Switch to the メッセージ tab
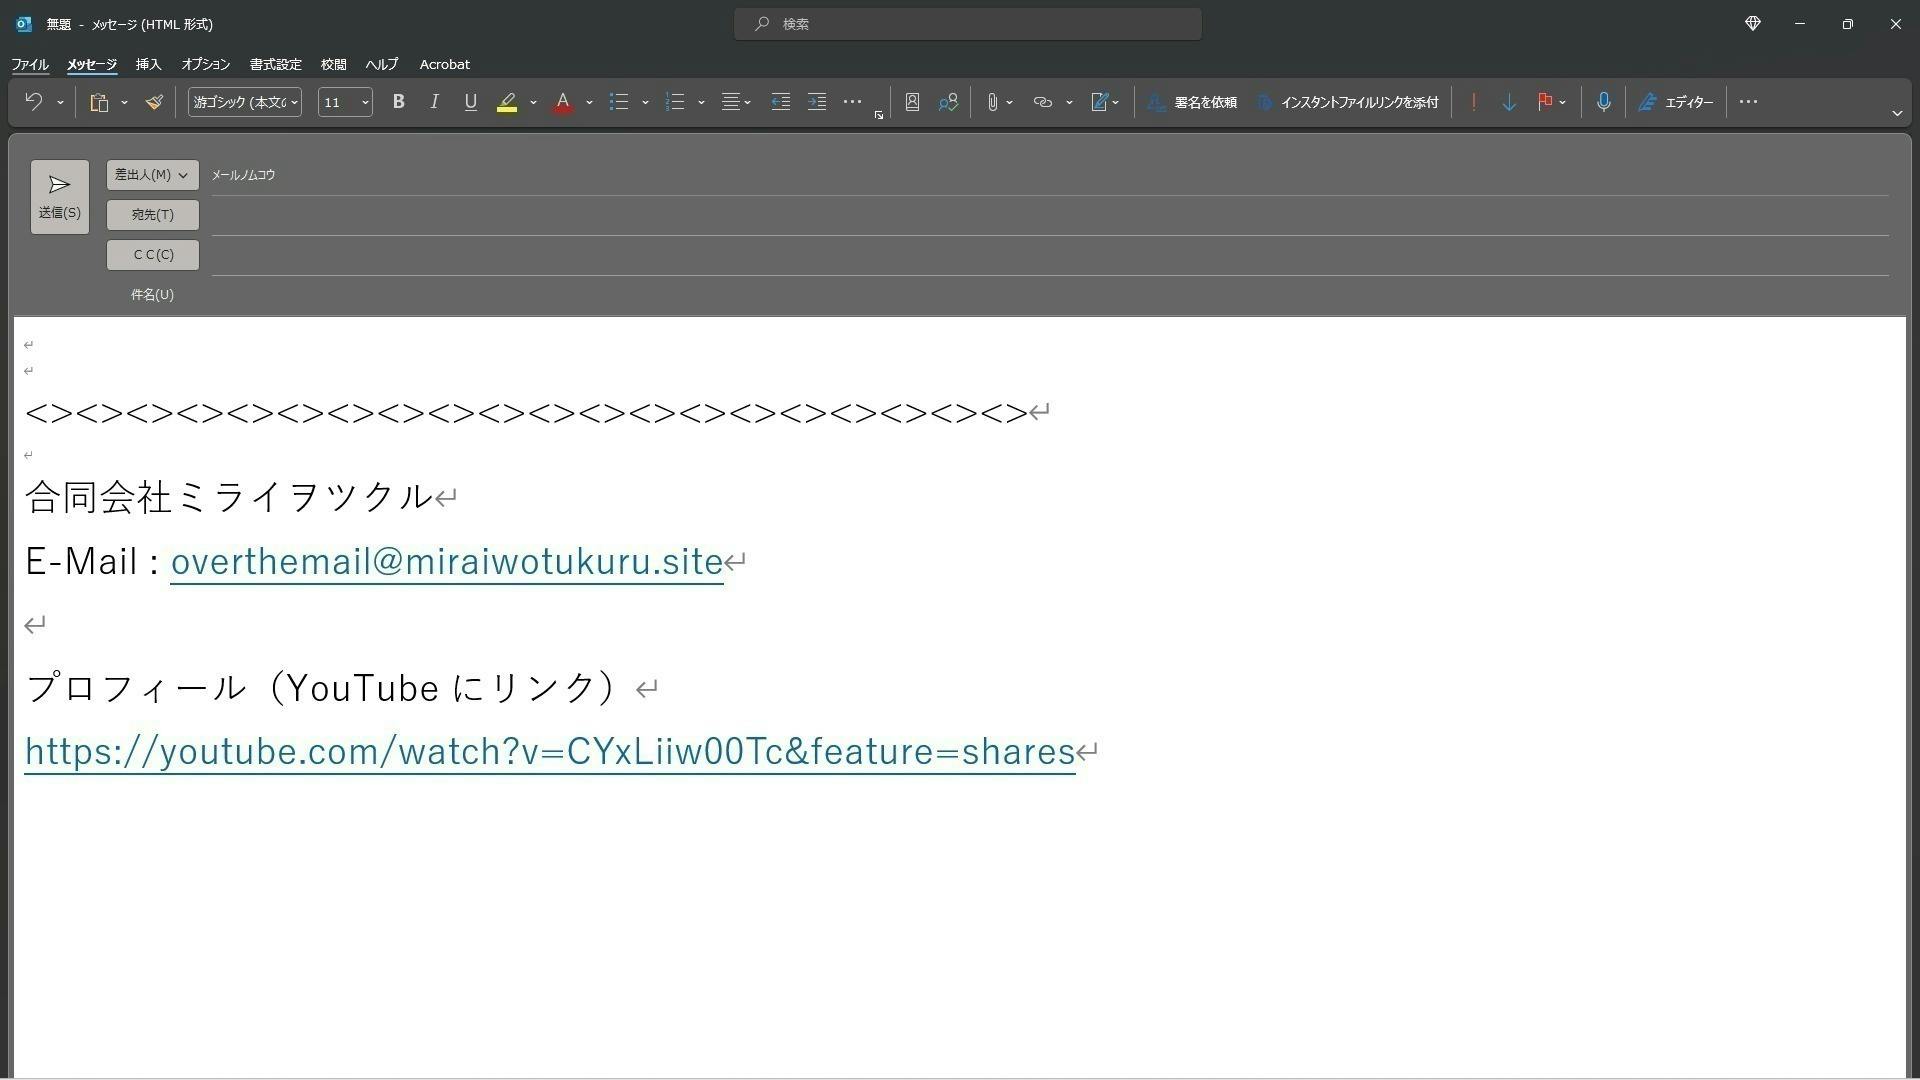 [x=92, y=64]
